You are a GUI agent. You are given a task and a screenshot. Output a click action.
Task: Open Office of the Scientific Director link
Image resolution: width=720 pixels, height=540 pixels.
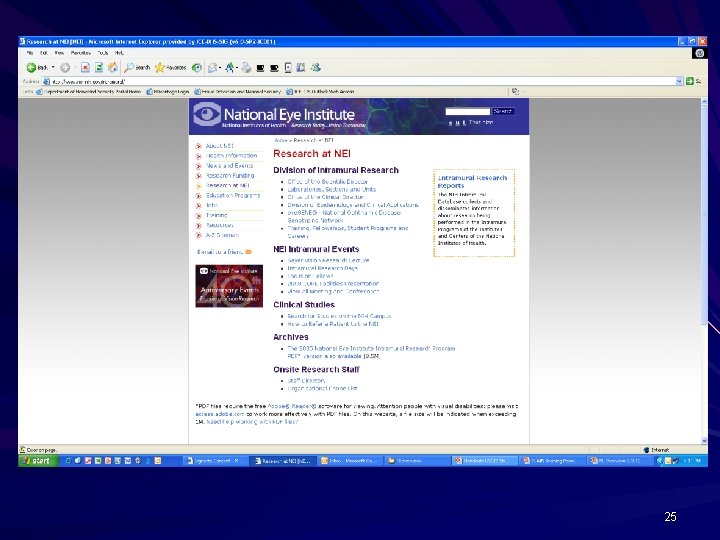[x=327, y=181]
